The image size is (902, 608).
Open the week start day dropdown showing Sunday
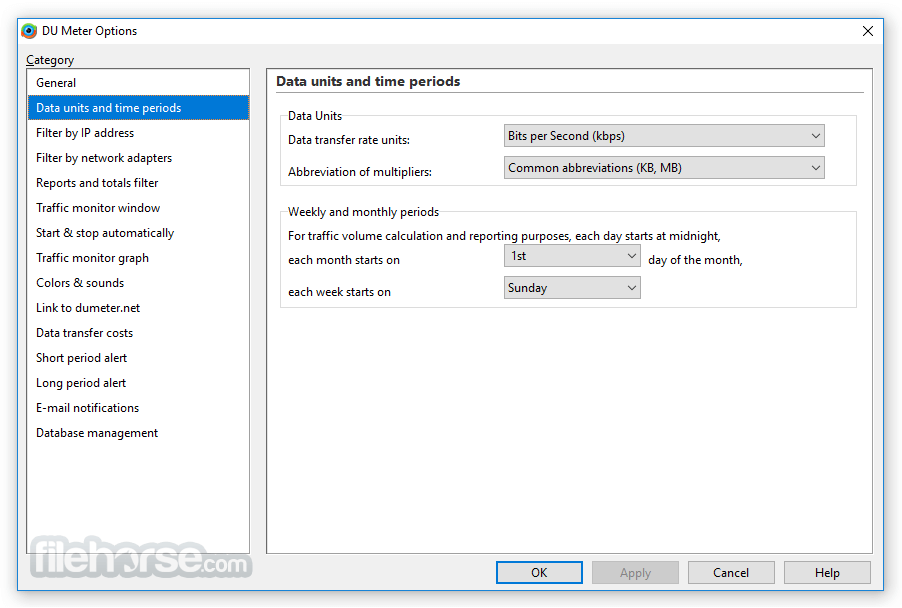572,288
